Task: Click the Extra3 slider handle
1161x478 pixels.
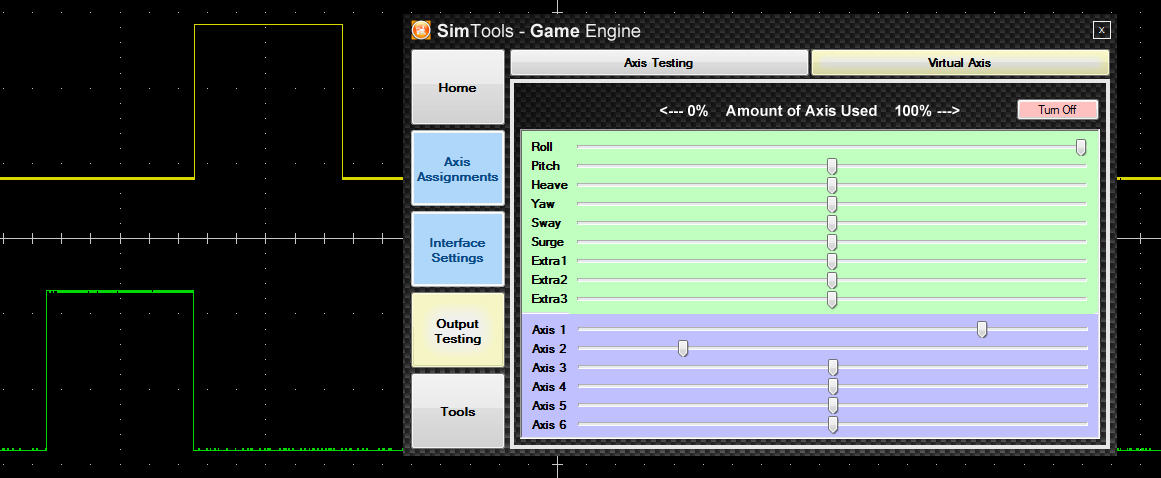Action: pyautogui.click(x=832, y=300)
